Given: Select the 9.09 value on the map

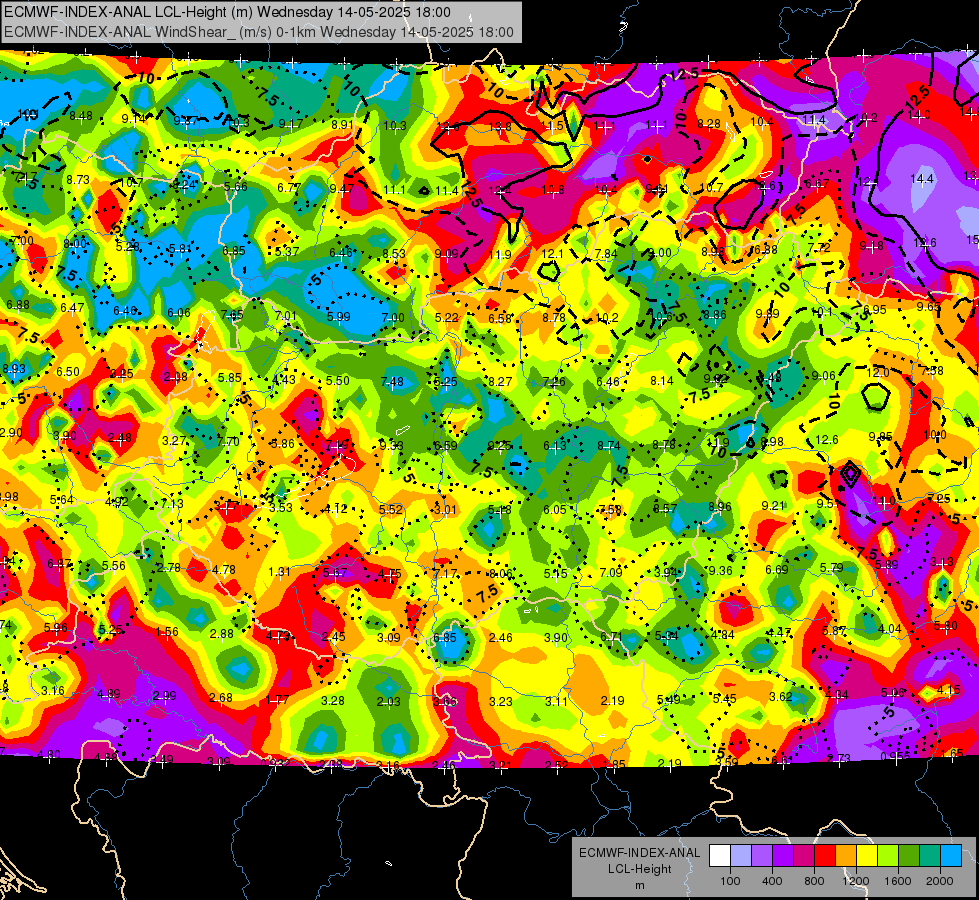Looking at the screenshot, I should coord(446,253).
